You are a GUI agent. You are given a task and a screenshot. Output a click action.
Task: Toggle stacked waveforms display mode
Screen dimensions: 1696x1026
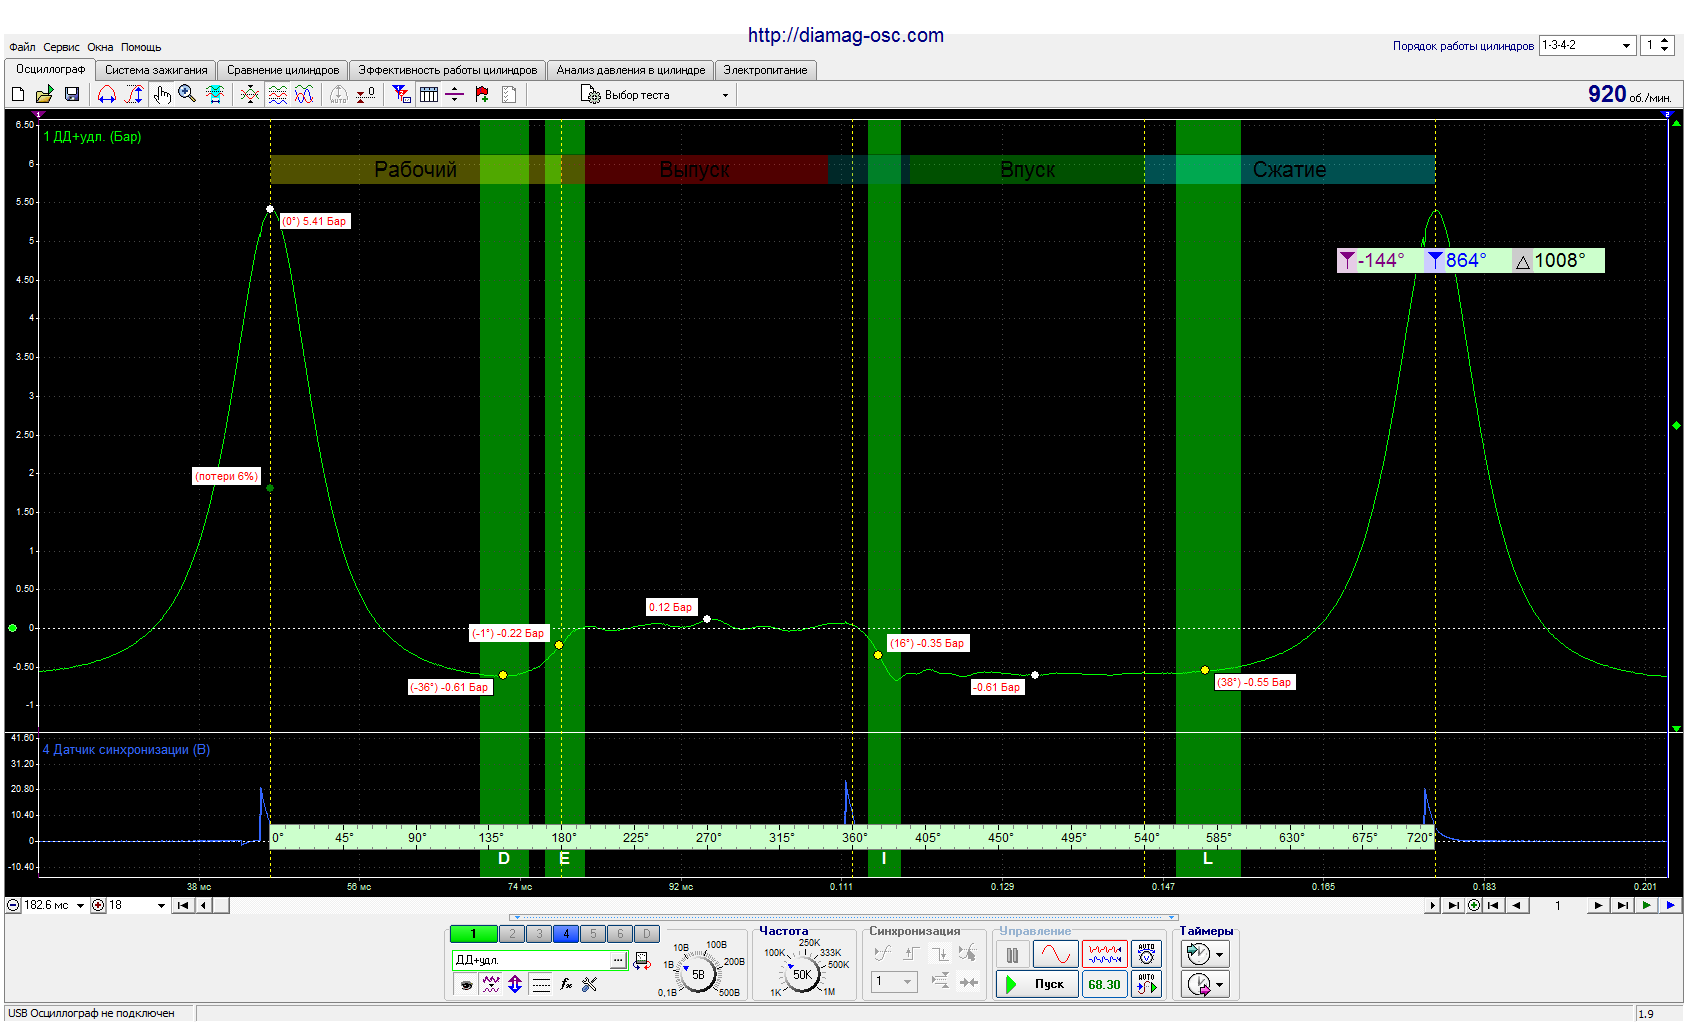[x=278, y=94]
